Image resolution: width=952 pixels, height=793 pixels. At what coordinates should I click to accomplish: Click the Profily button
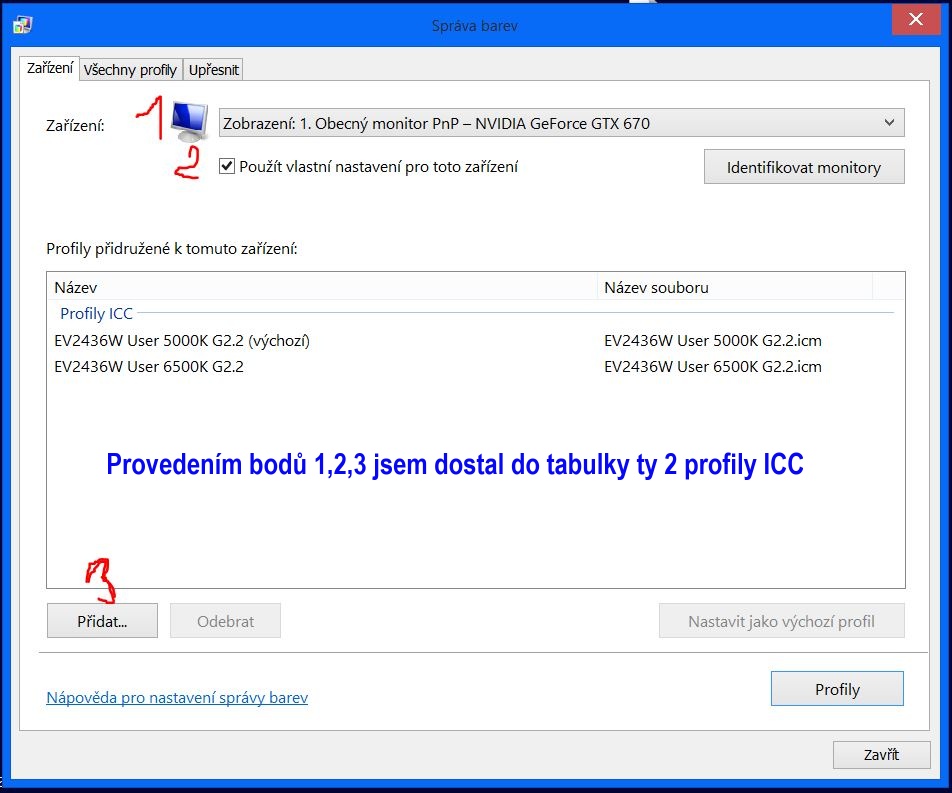[837, 689]
